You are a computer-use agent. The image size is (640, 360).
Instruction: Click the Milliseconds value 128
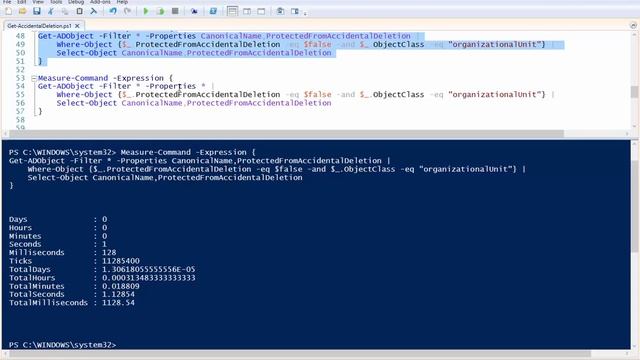click(x=109, y=253)
